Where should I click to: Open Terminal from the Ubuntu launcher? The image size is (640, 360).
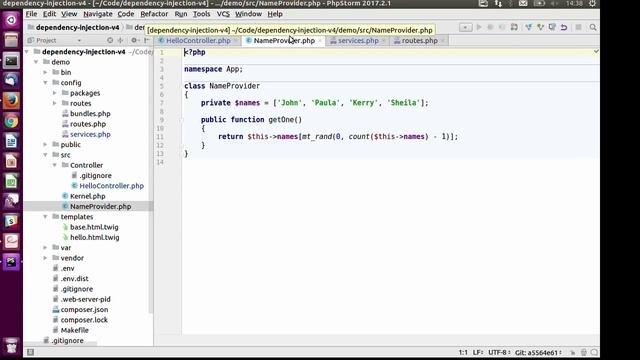11,60
